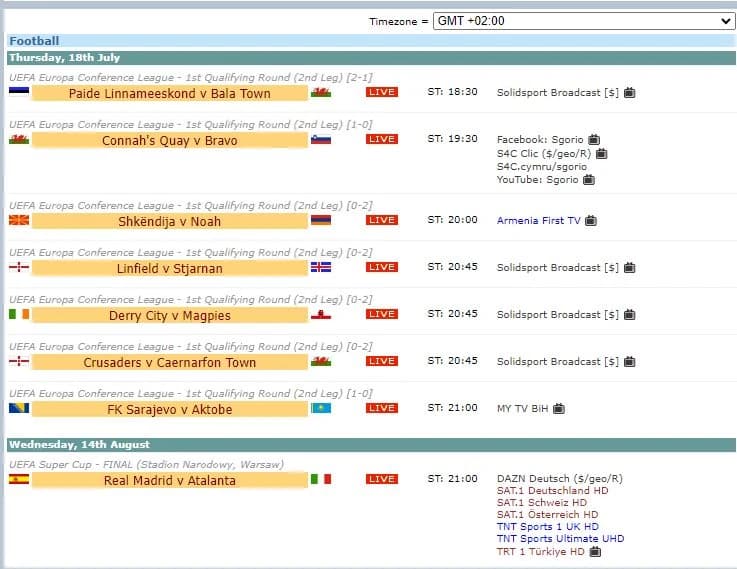Viewport: 737px width, 569px height.
Task: Open Connah's Quay v Bravo match
Action: [x=170, y=140]
